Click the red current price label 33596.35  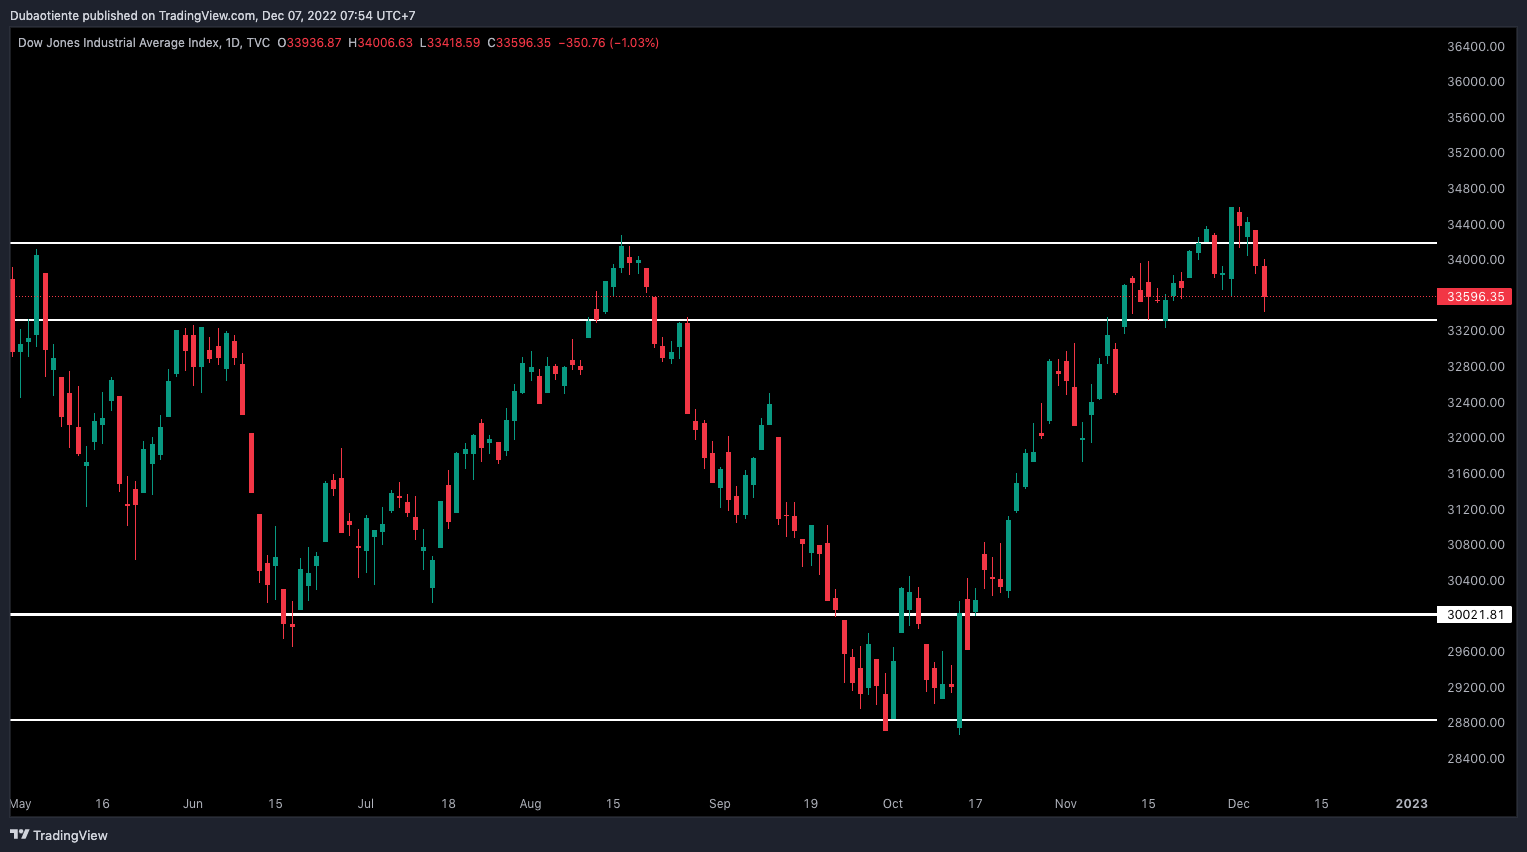(x=1475, y=296)
